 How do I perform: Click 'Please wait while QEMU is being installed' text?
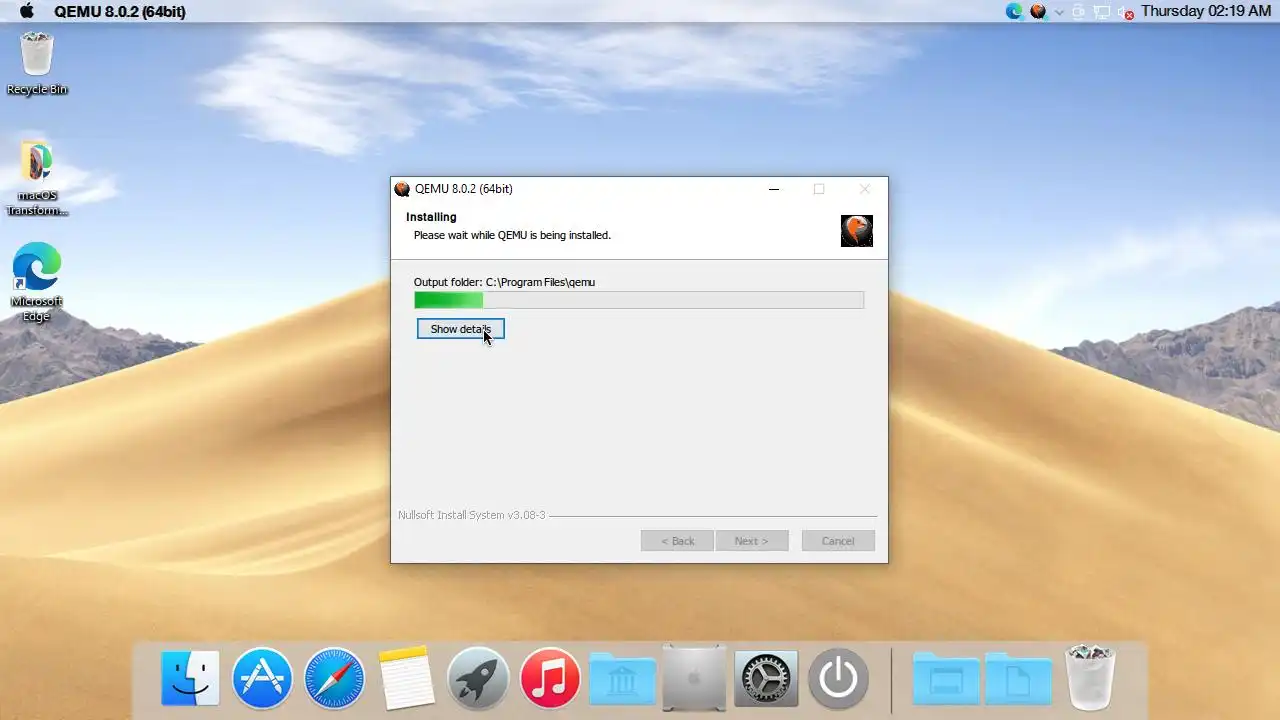[512, 235]
